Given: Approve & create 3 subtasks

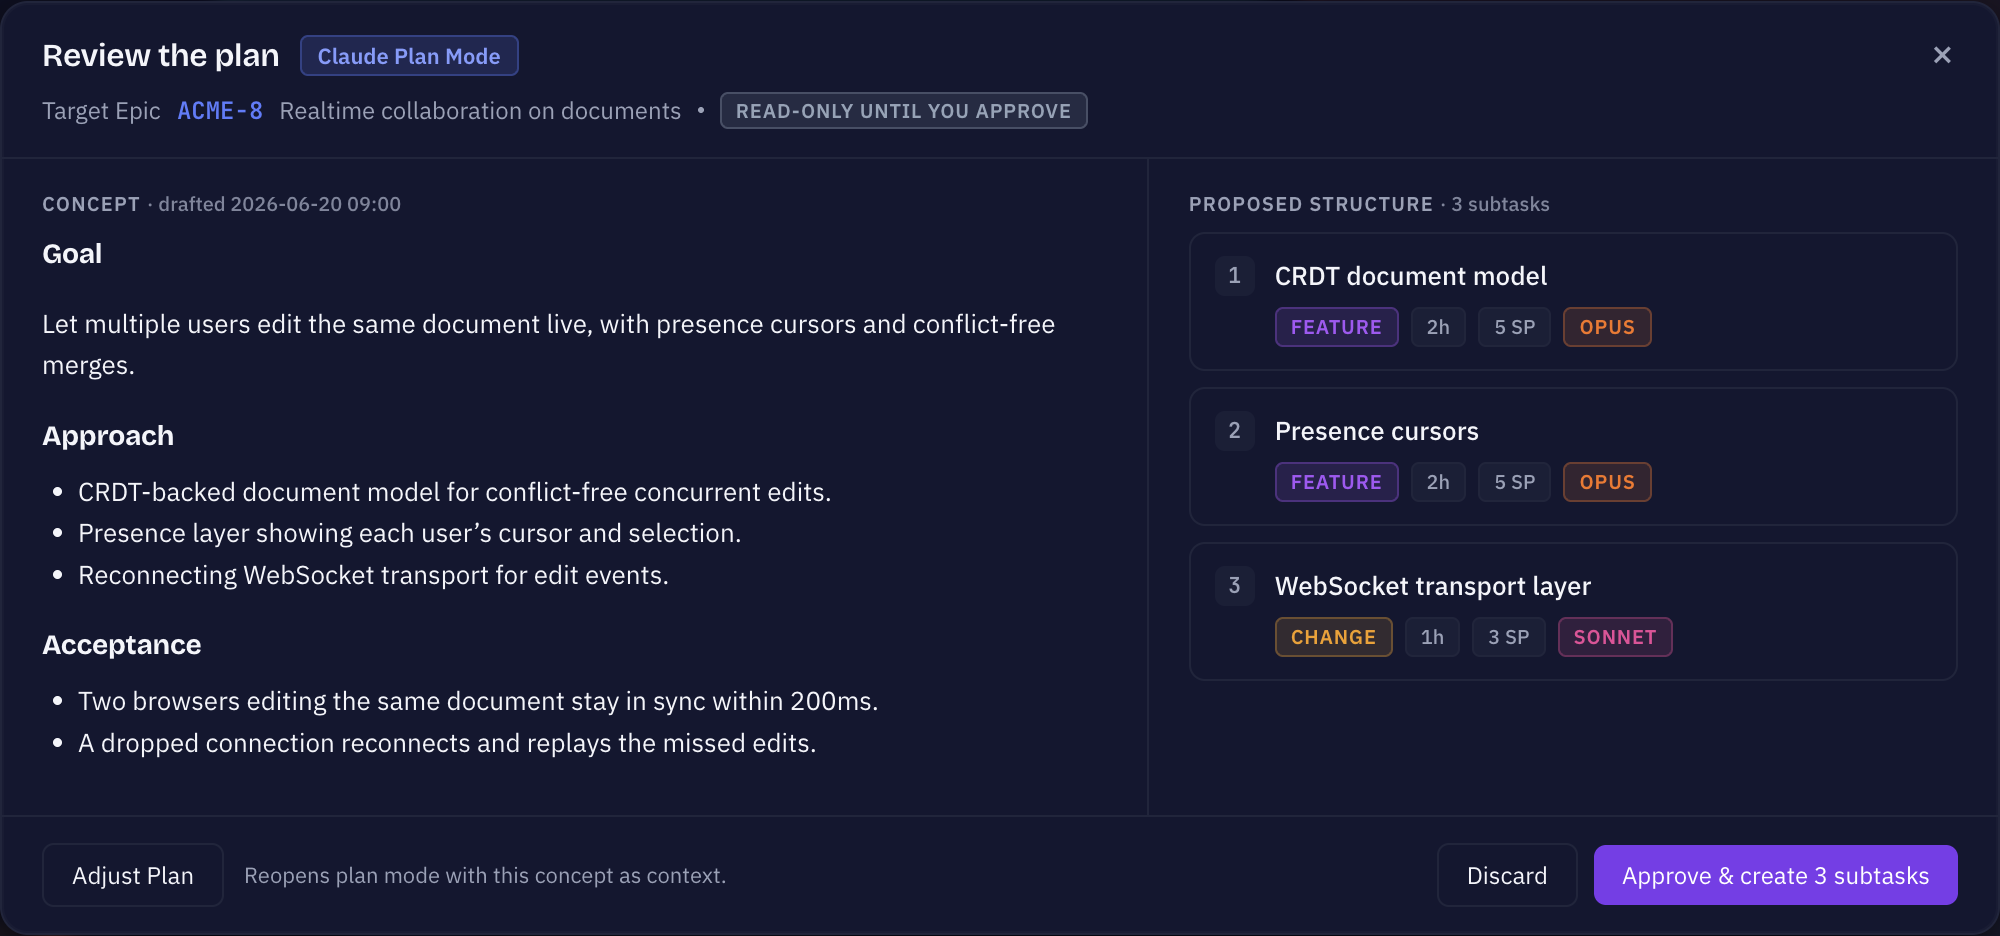Looking at the screenshot, I should tap(1775, 875).
